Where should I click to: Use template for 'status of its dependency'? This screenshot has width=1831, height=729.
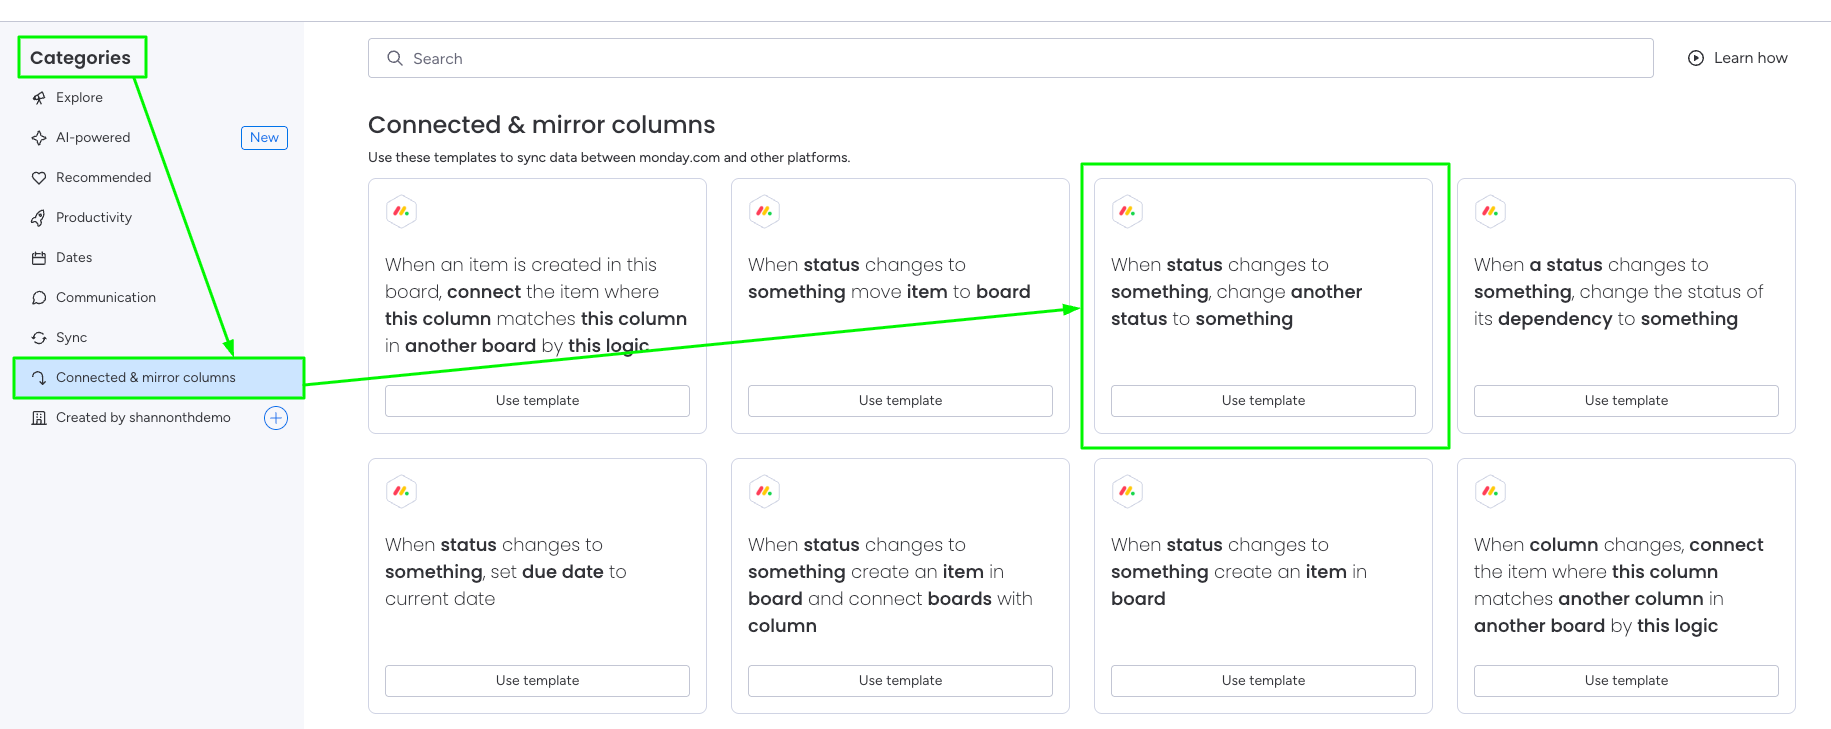pos(1626,401)
